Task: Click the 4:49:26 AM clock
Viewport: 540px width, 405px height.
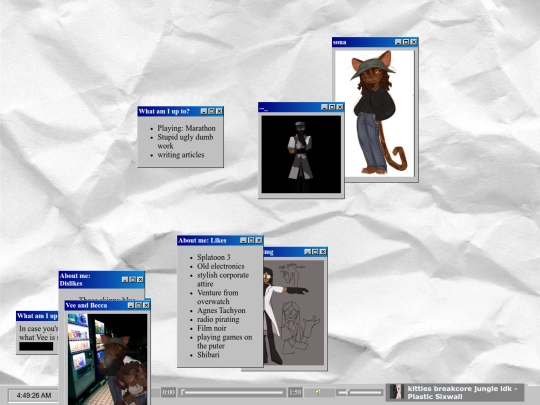Action: (34, 395)
